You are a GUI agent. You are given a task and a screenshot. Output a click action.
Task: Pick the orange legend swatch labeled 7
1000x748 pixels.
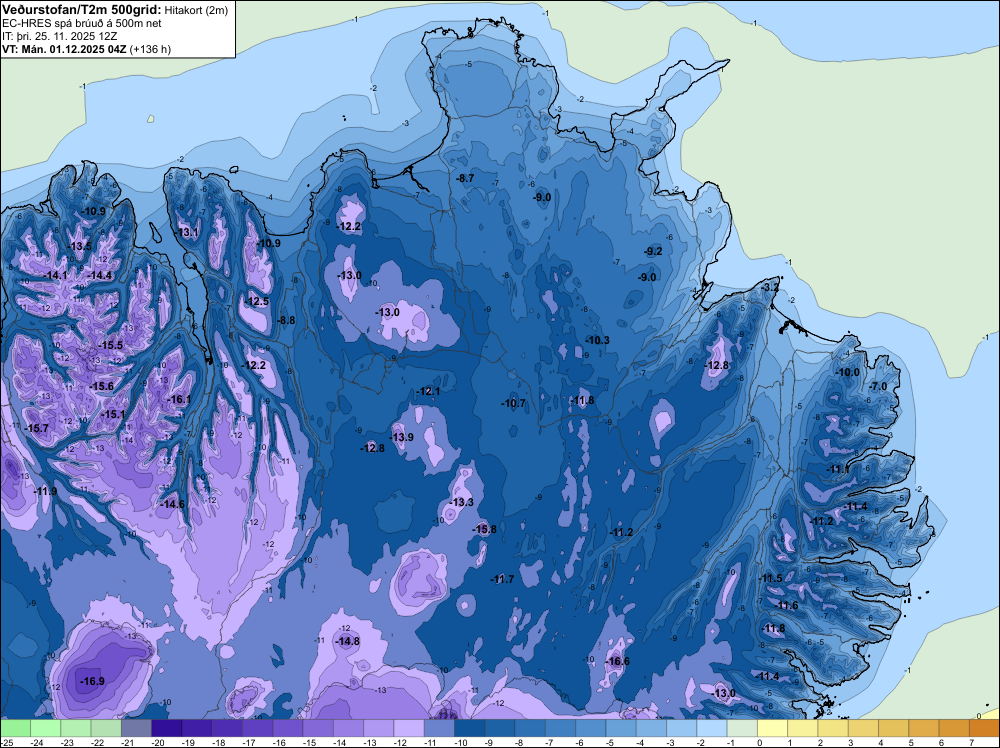point(985,728)
